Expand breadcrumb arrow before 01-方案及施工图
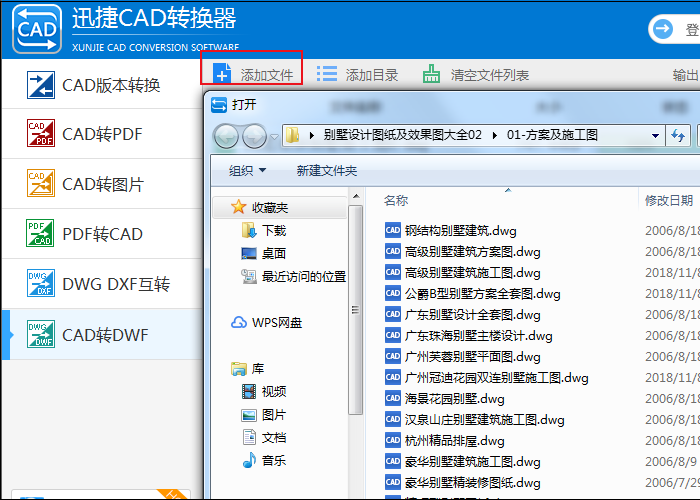 pos(495,135)
